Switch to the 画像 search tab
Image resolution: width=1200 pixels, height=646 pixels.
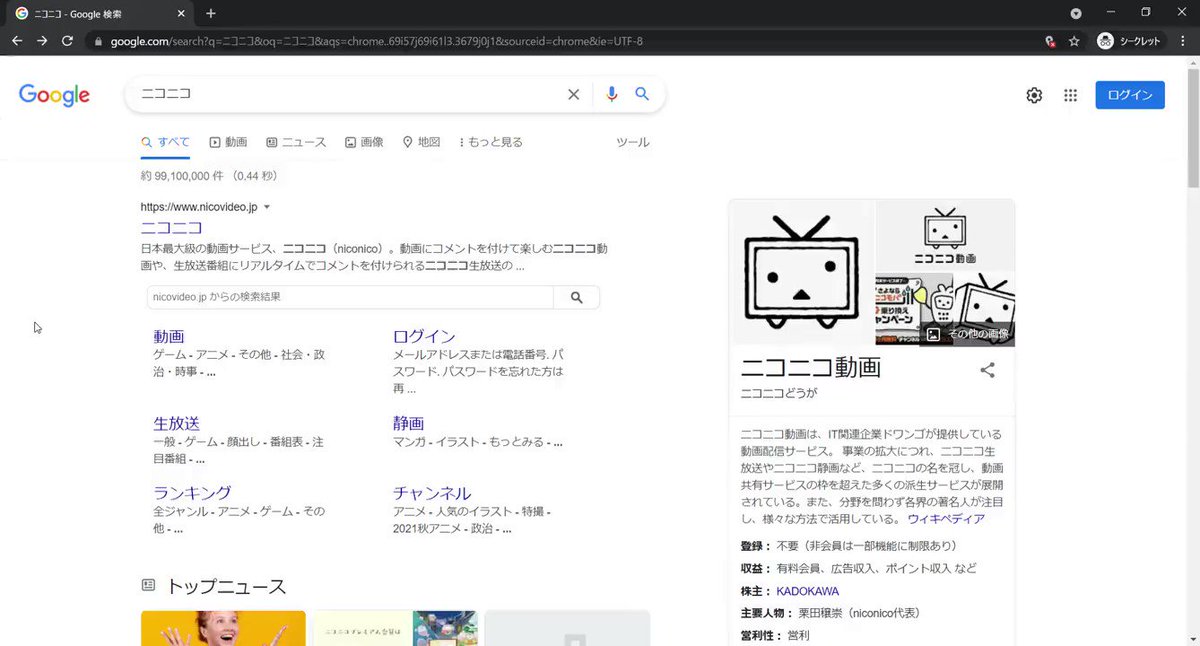click(x=366, y=141)
